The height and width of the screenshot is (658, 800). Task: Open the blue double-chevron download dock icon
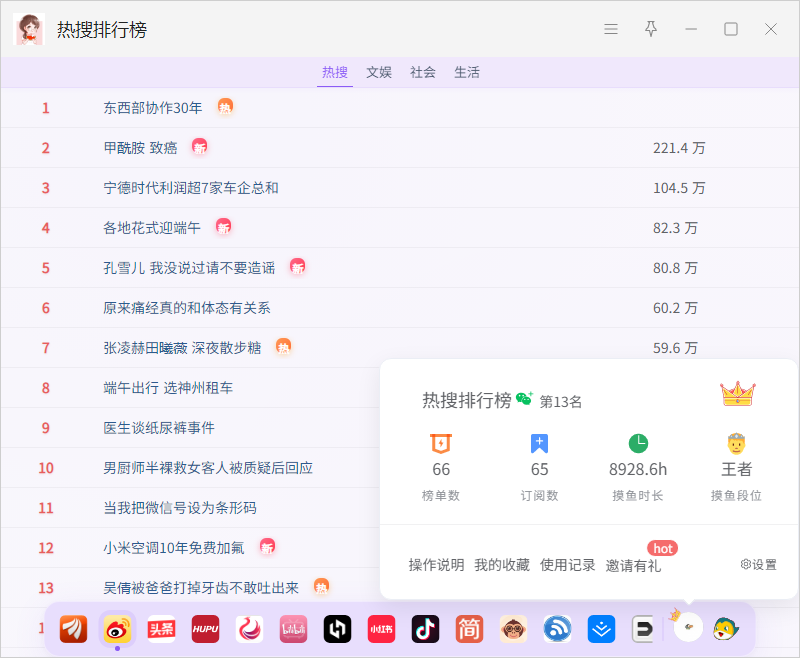pyautogui.click(x=602, y=629)
